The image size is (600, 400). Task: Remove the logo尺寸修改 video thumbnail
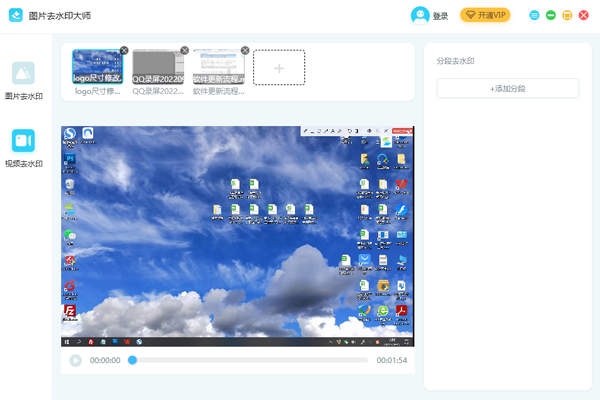coord(124,50)
